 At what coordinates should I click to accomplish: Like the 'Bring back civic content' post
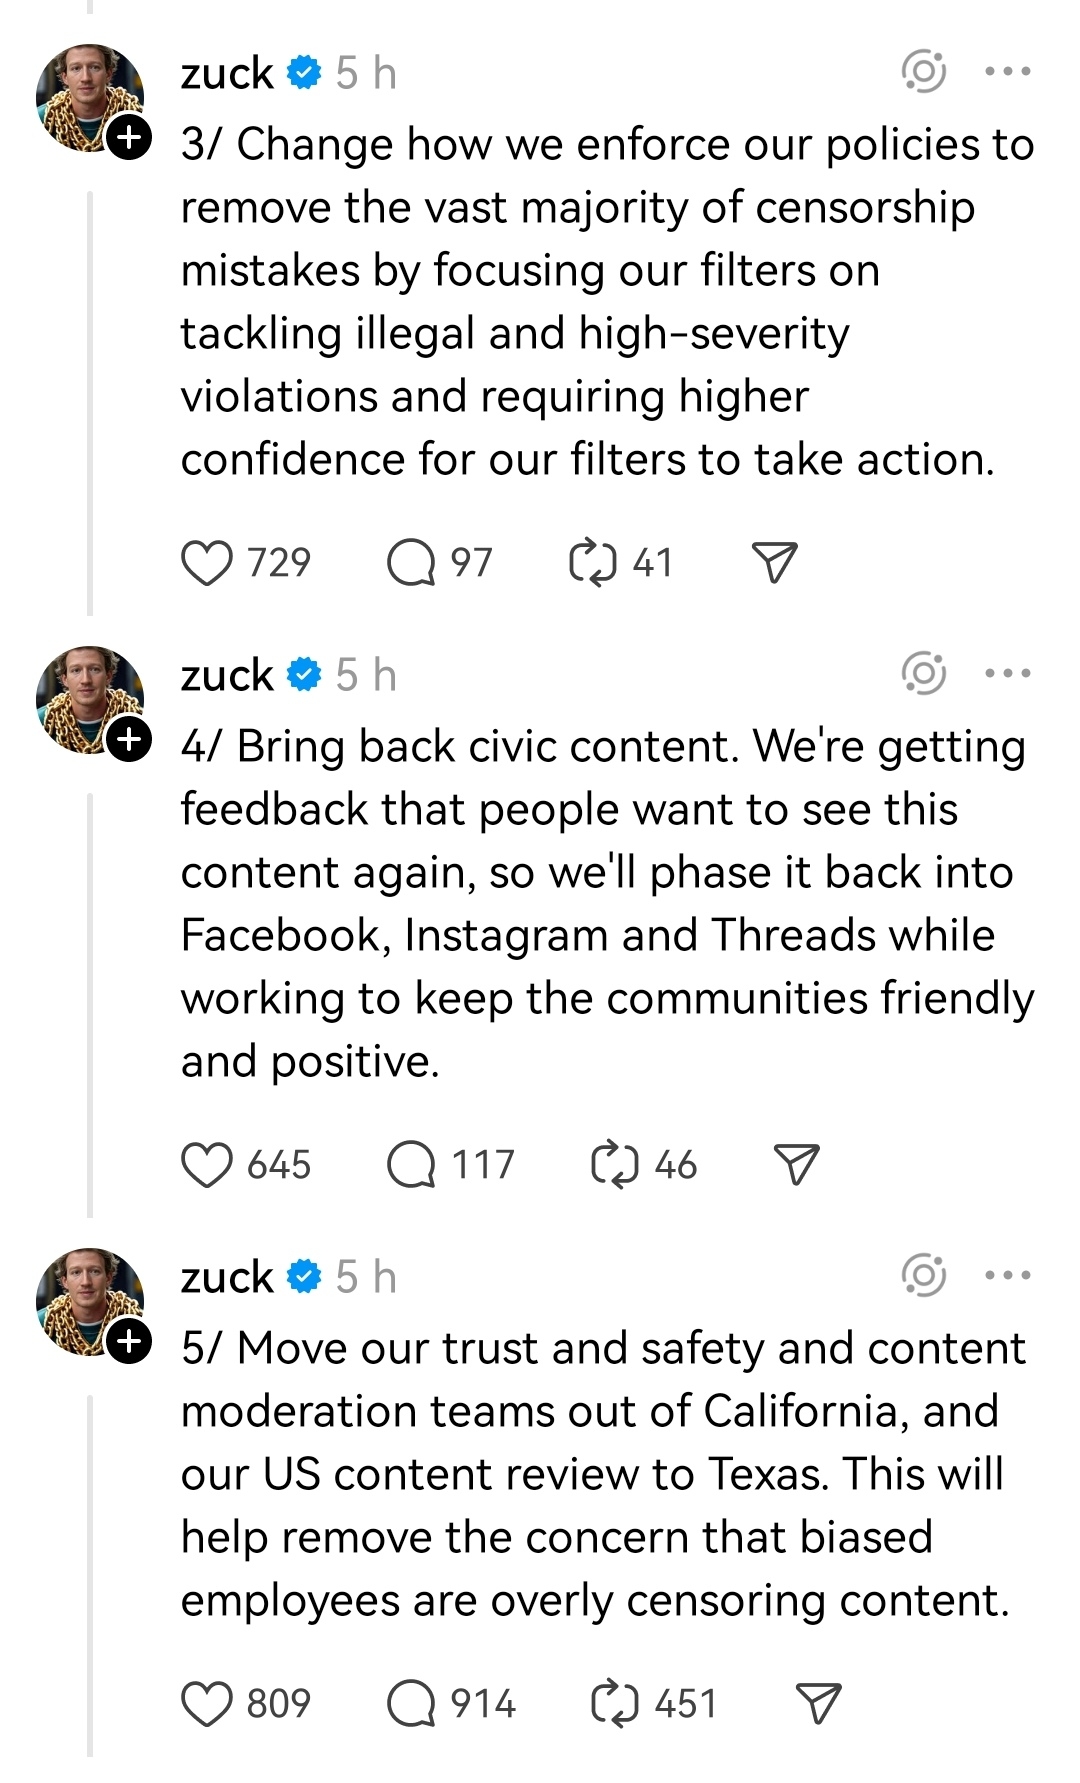(207, 1165)
